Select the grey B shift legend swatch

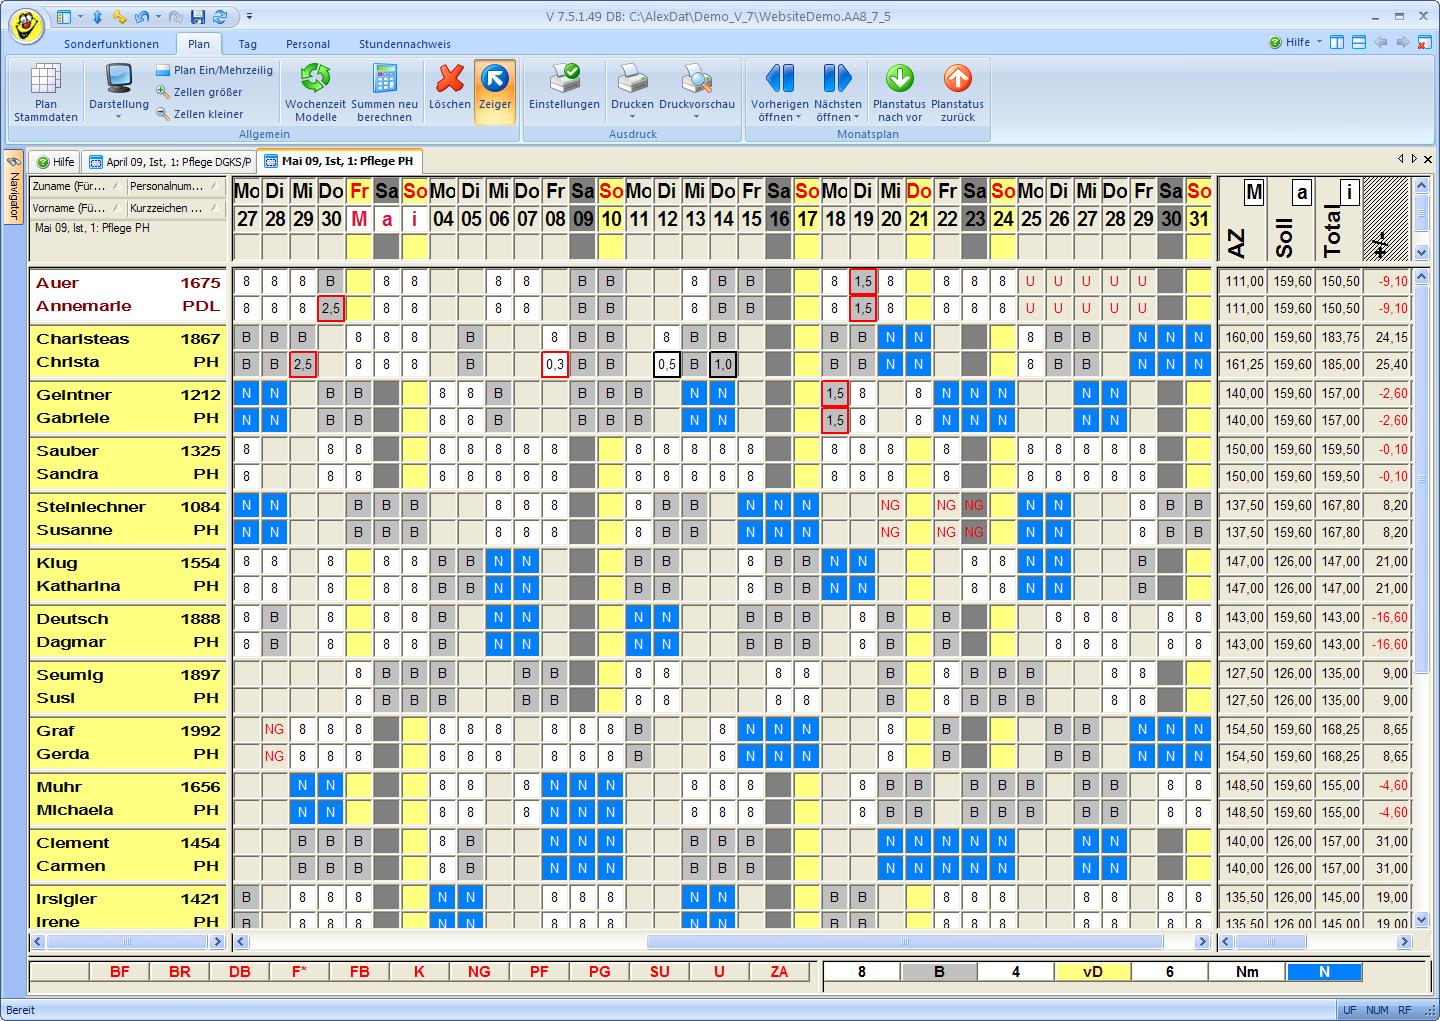click(939, 971)
